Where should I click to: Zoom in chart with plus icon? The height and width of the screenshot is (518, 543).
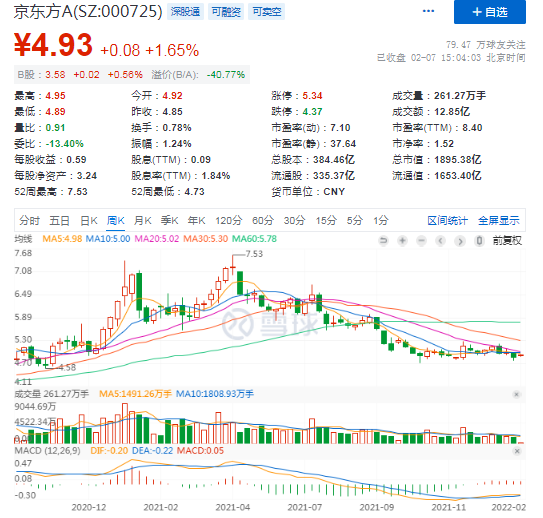[402, 240]
